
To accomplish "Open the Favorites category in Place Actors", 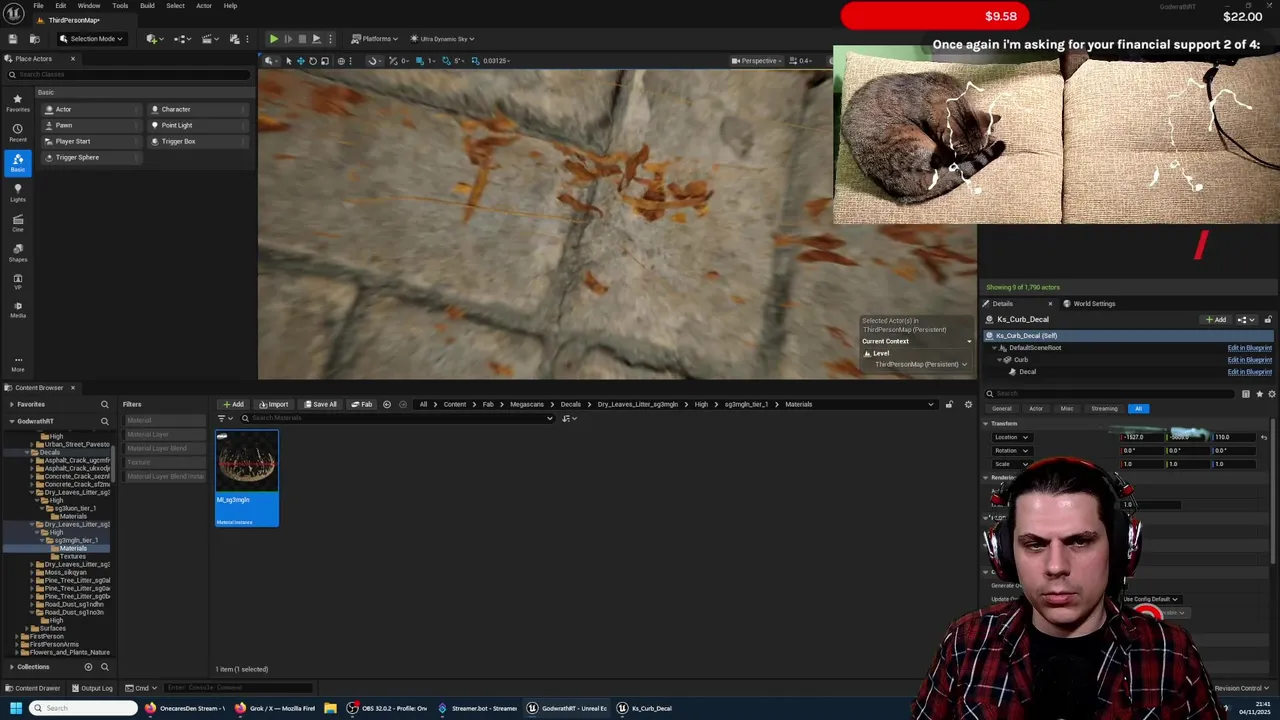I will coord(17,103).
